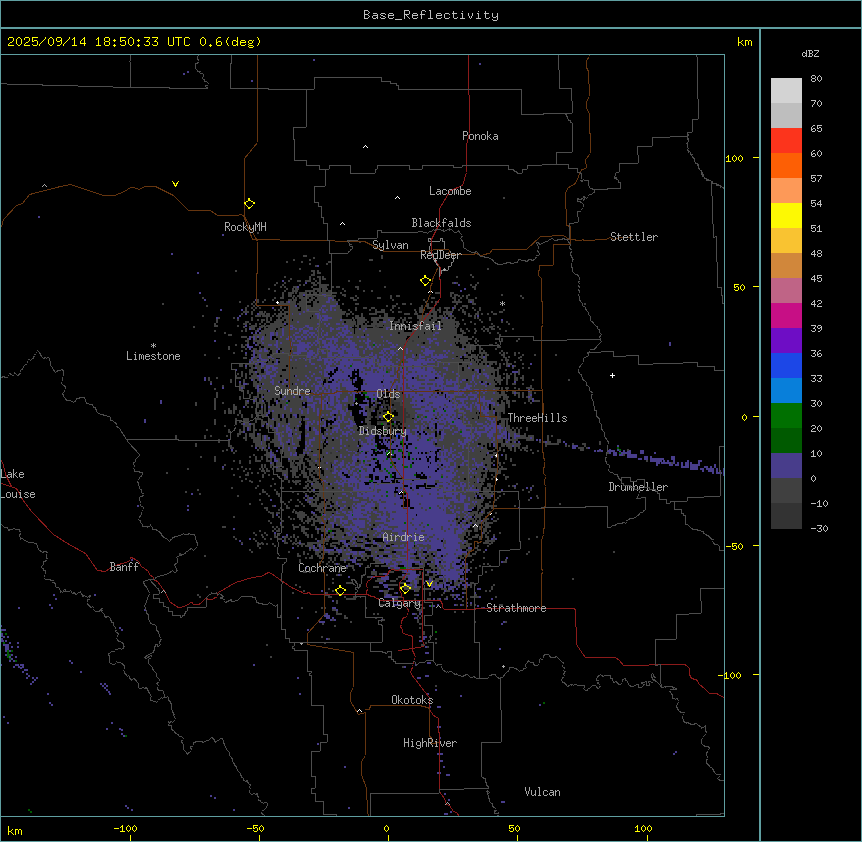Select the light gray 70-80 dBZ swatch
The height and width of the screenshot is (842, 862).
(786, 90)
